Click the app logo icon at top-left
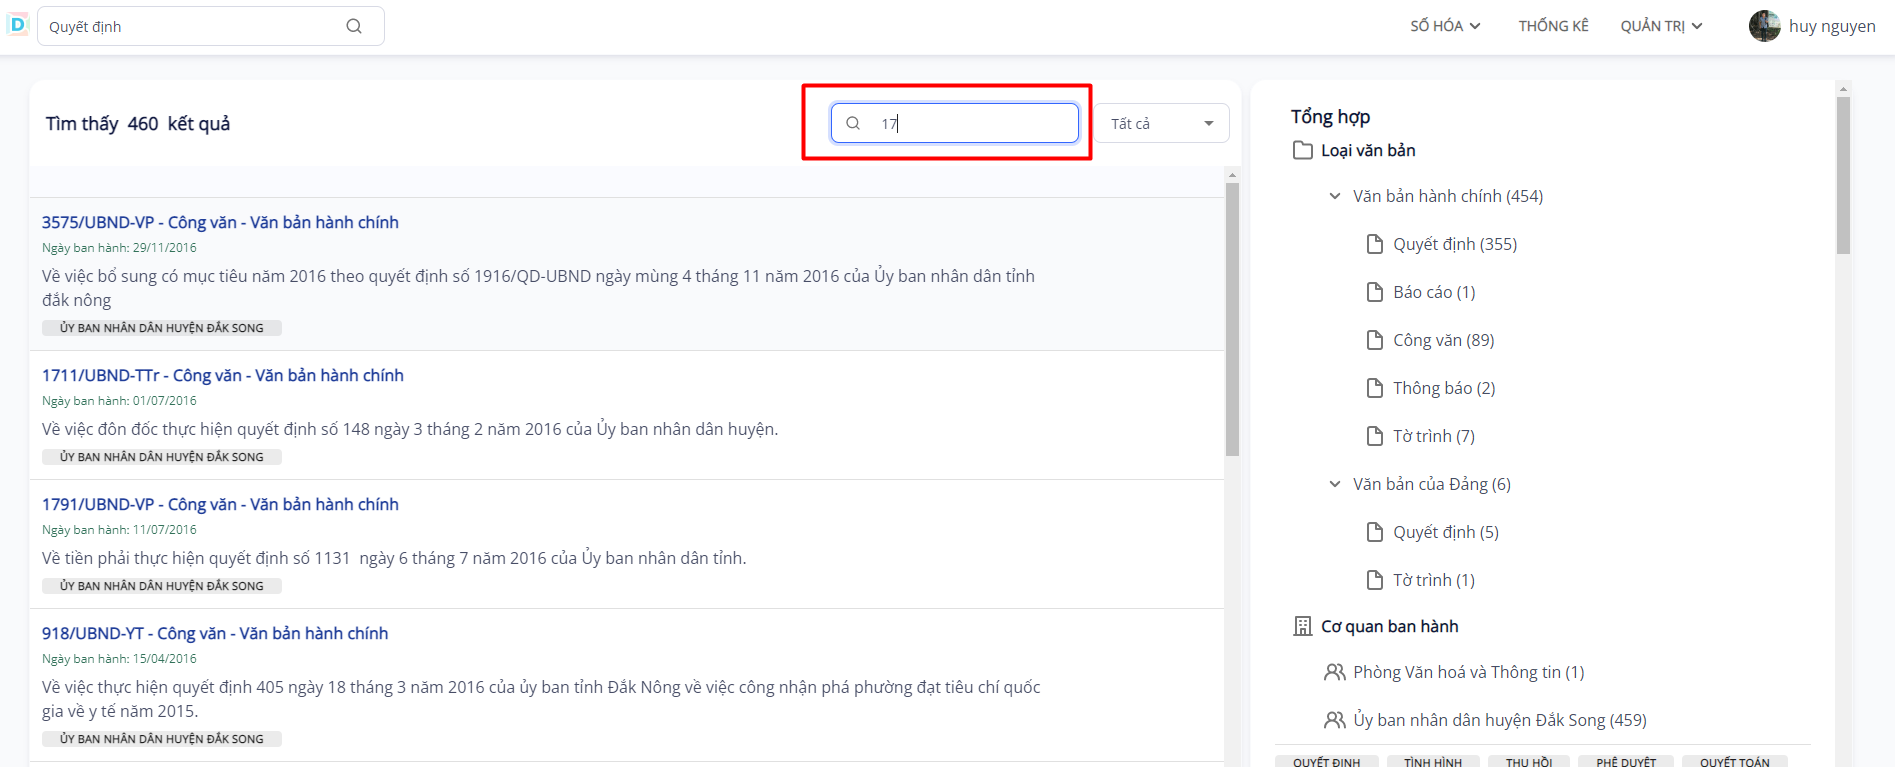The image size is (1895, 767). (x=18, y=24)
